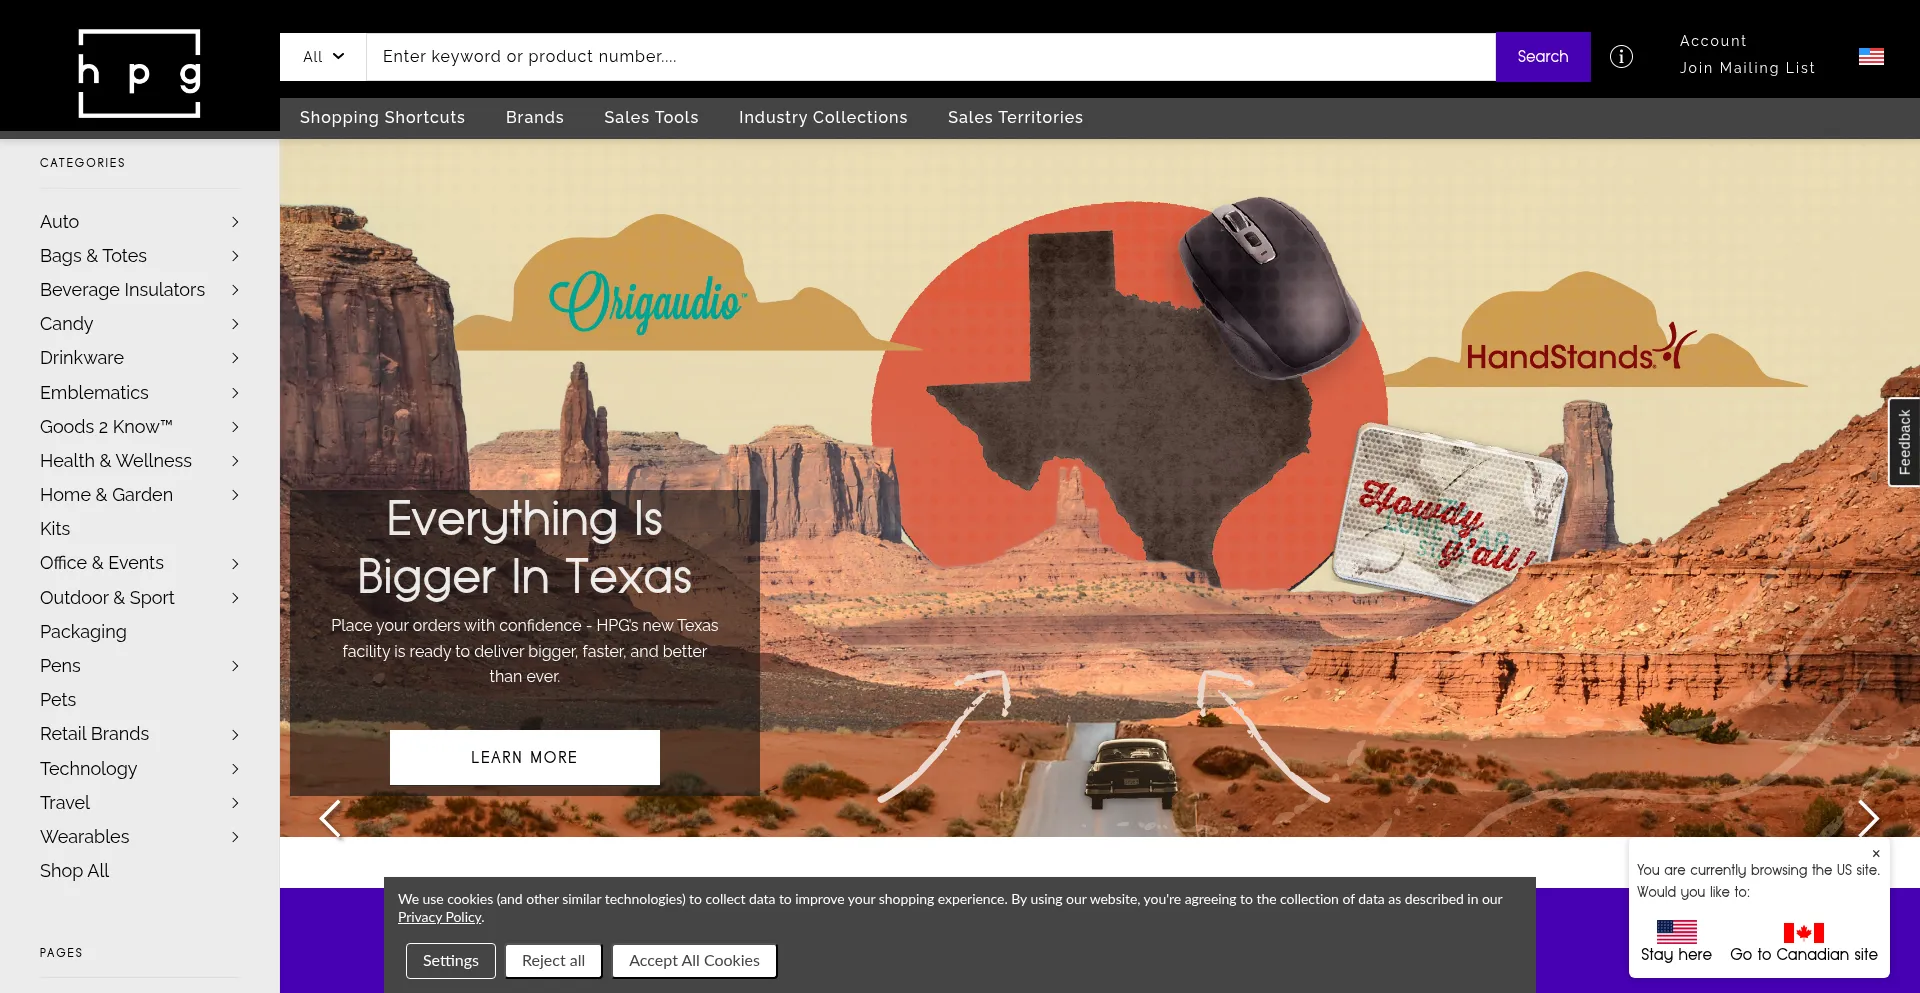Expand the Drinkware category
This screenshot has width=1920, height=993.
coord(235,358)
